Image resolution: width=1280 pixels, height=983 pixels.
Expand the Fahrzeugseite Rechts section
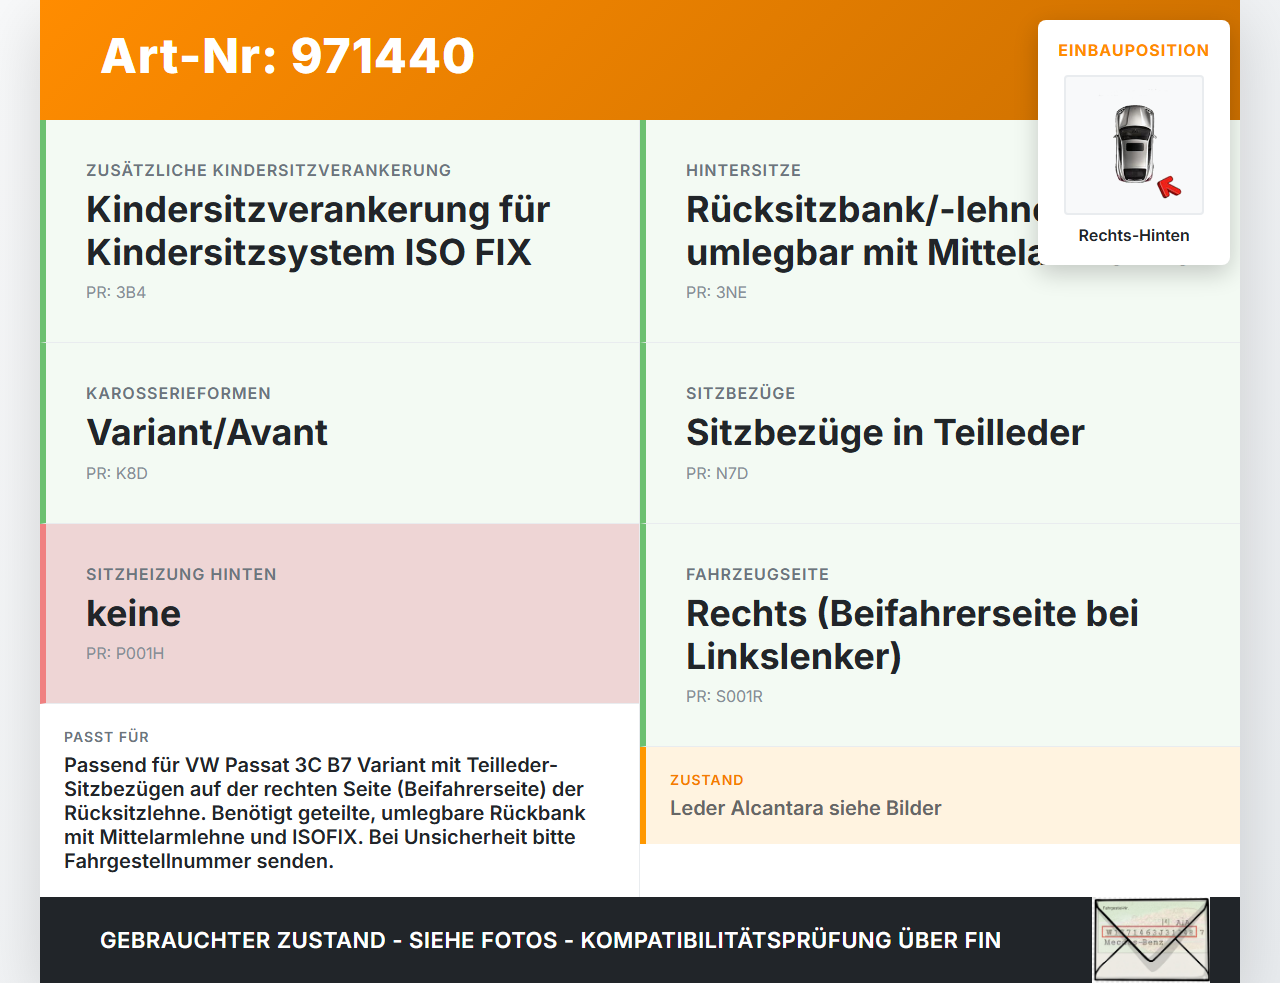click(940, 634)
